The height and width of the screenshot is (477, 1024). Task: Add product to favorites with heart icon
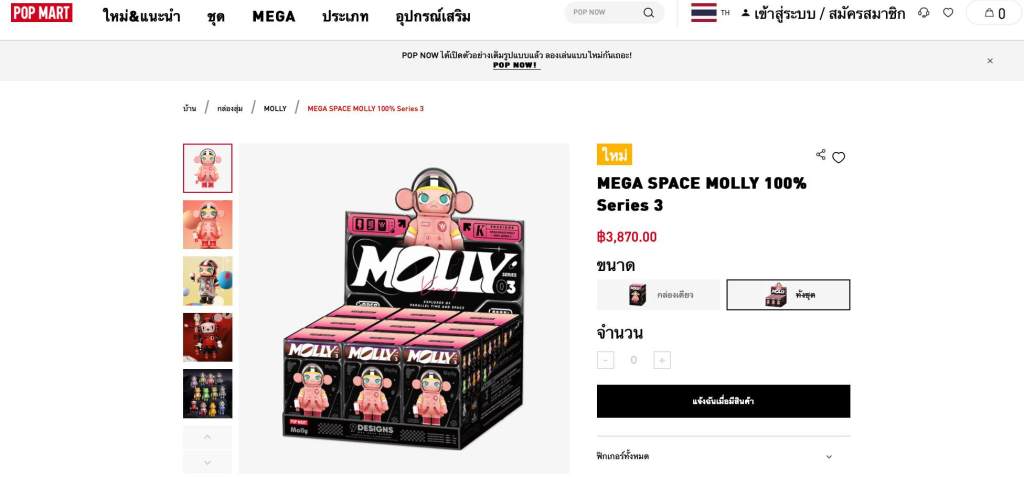[839, 157]
